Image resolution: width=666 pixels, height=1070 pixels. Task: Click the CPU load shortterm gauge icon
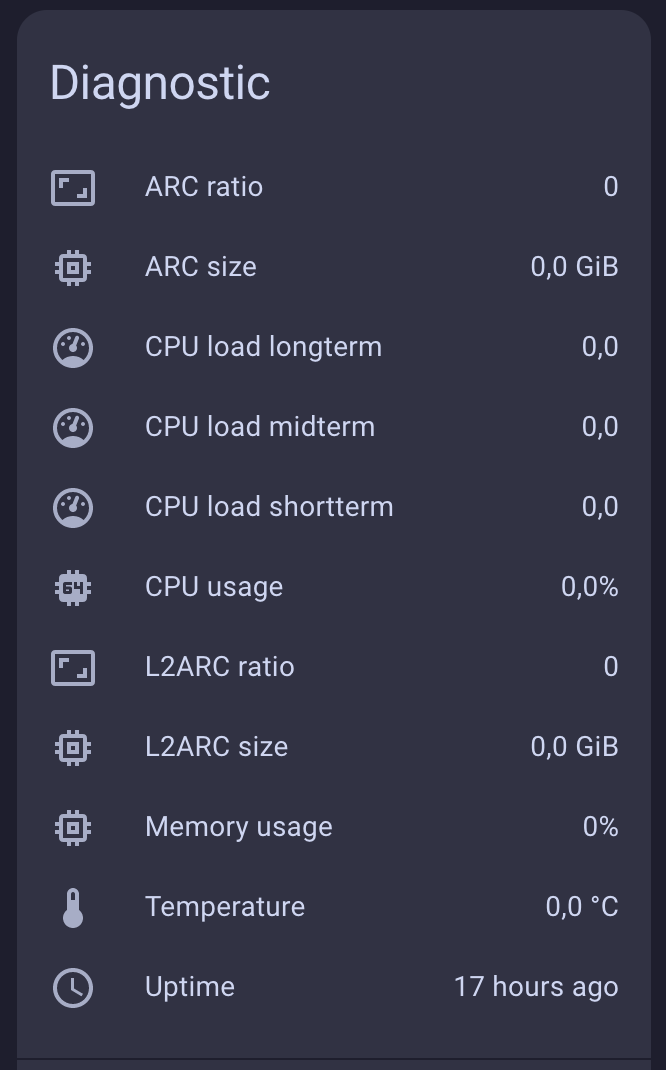(72, 507)
